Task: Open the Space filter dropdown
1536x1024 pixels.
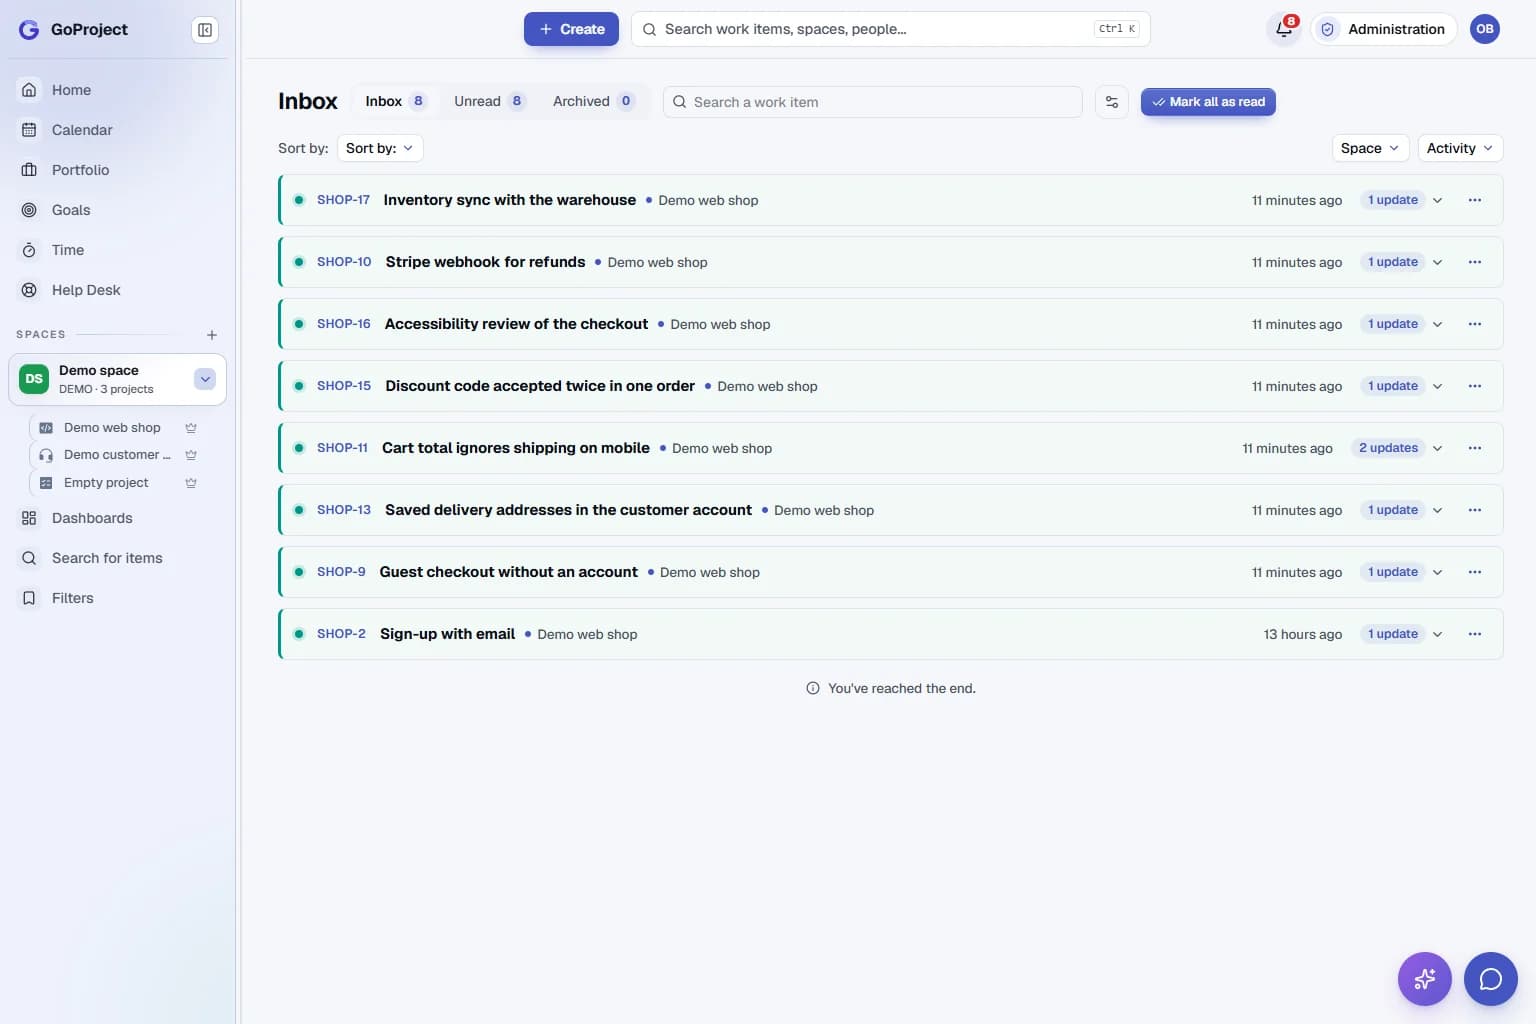Action: pyautogui.click(x=1370, y=148)
